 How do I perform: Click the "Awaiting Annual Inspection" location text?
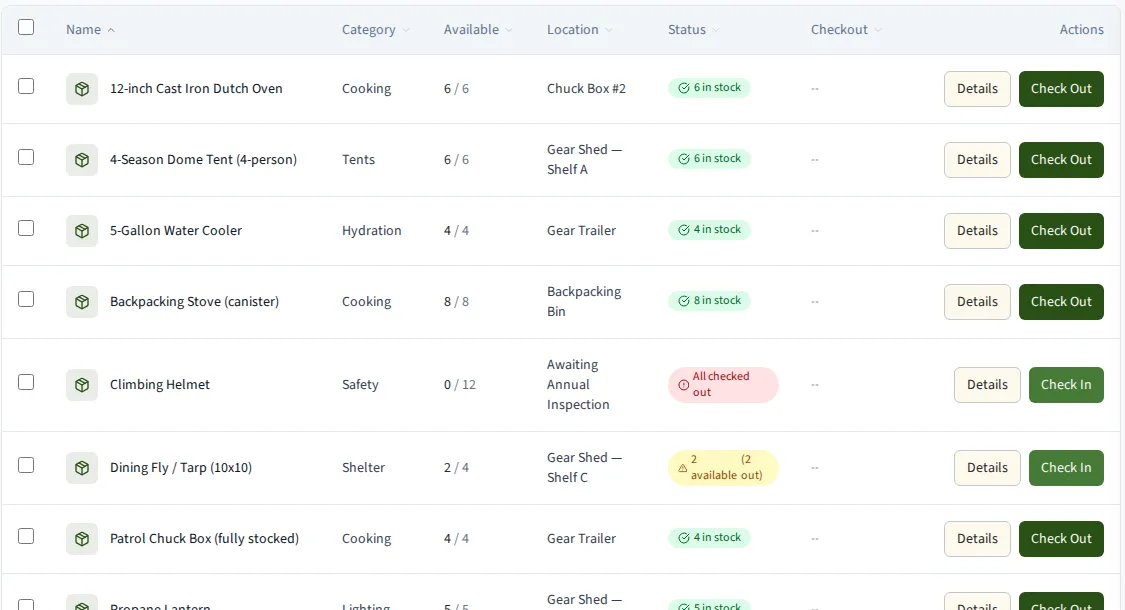(x=578, y=385)
